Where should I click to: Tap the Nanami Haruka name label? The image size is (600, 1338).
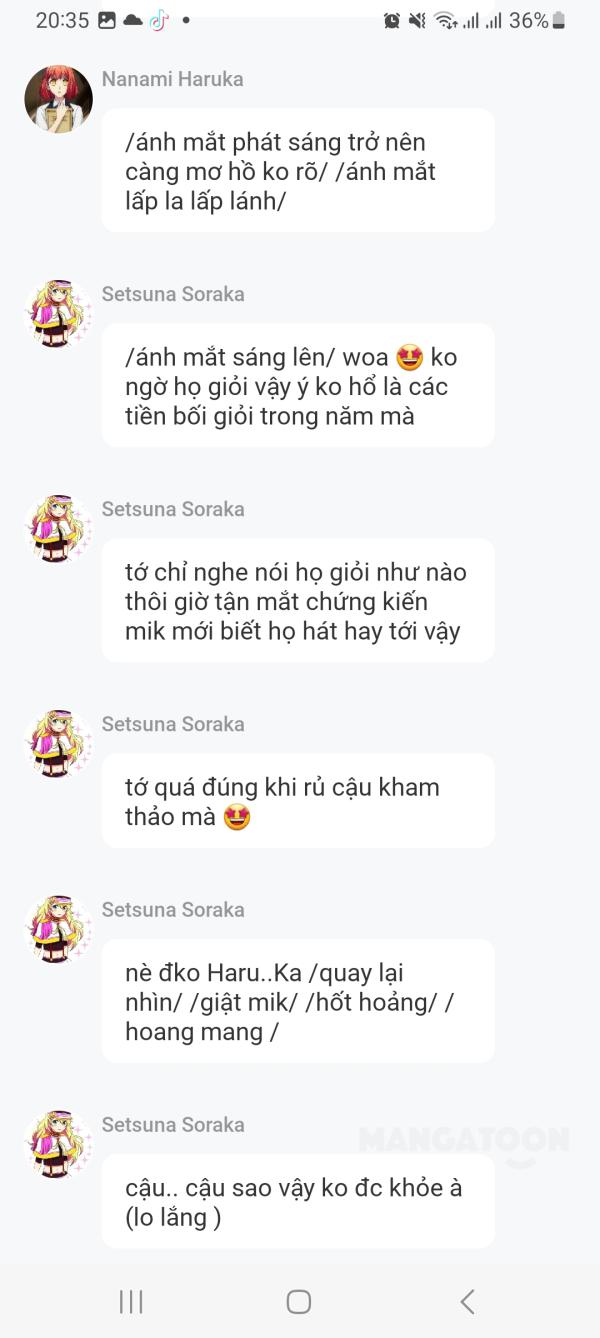coord(172,79)
